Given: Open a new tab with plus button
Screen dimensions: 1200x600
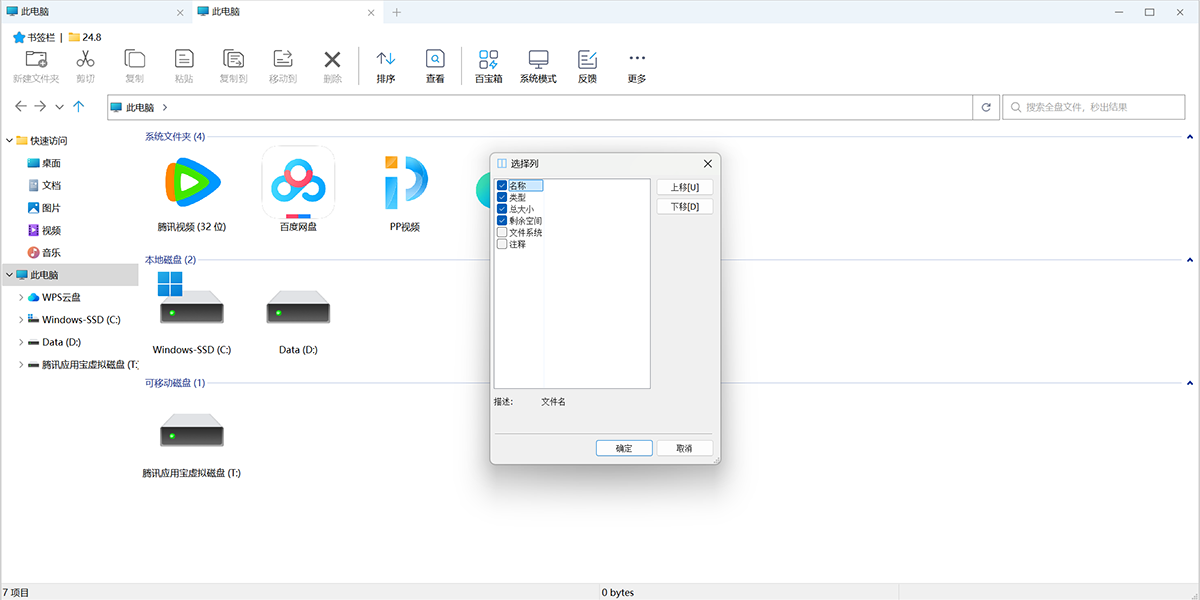Looking at the screenshot, I should (x=396, y=12).
